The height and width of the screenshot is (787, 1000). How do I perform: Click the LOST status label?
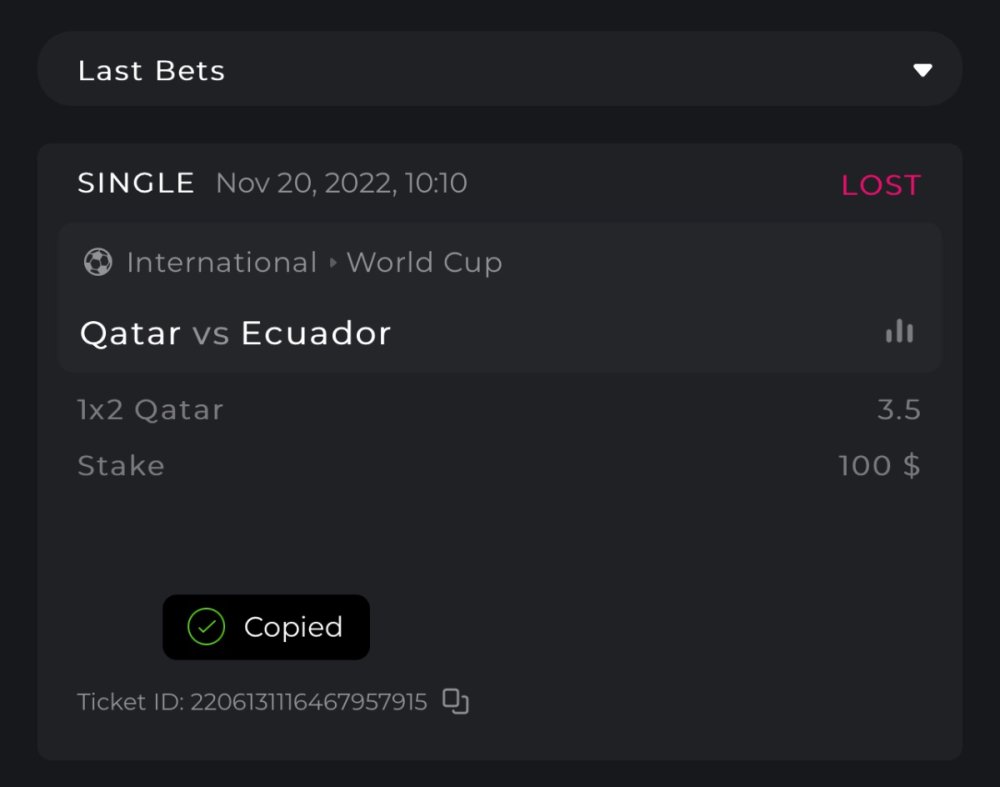tap(880, 185)
